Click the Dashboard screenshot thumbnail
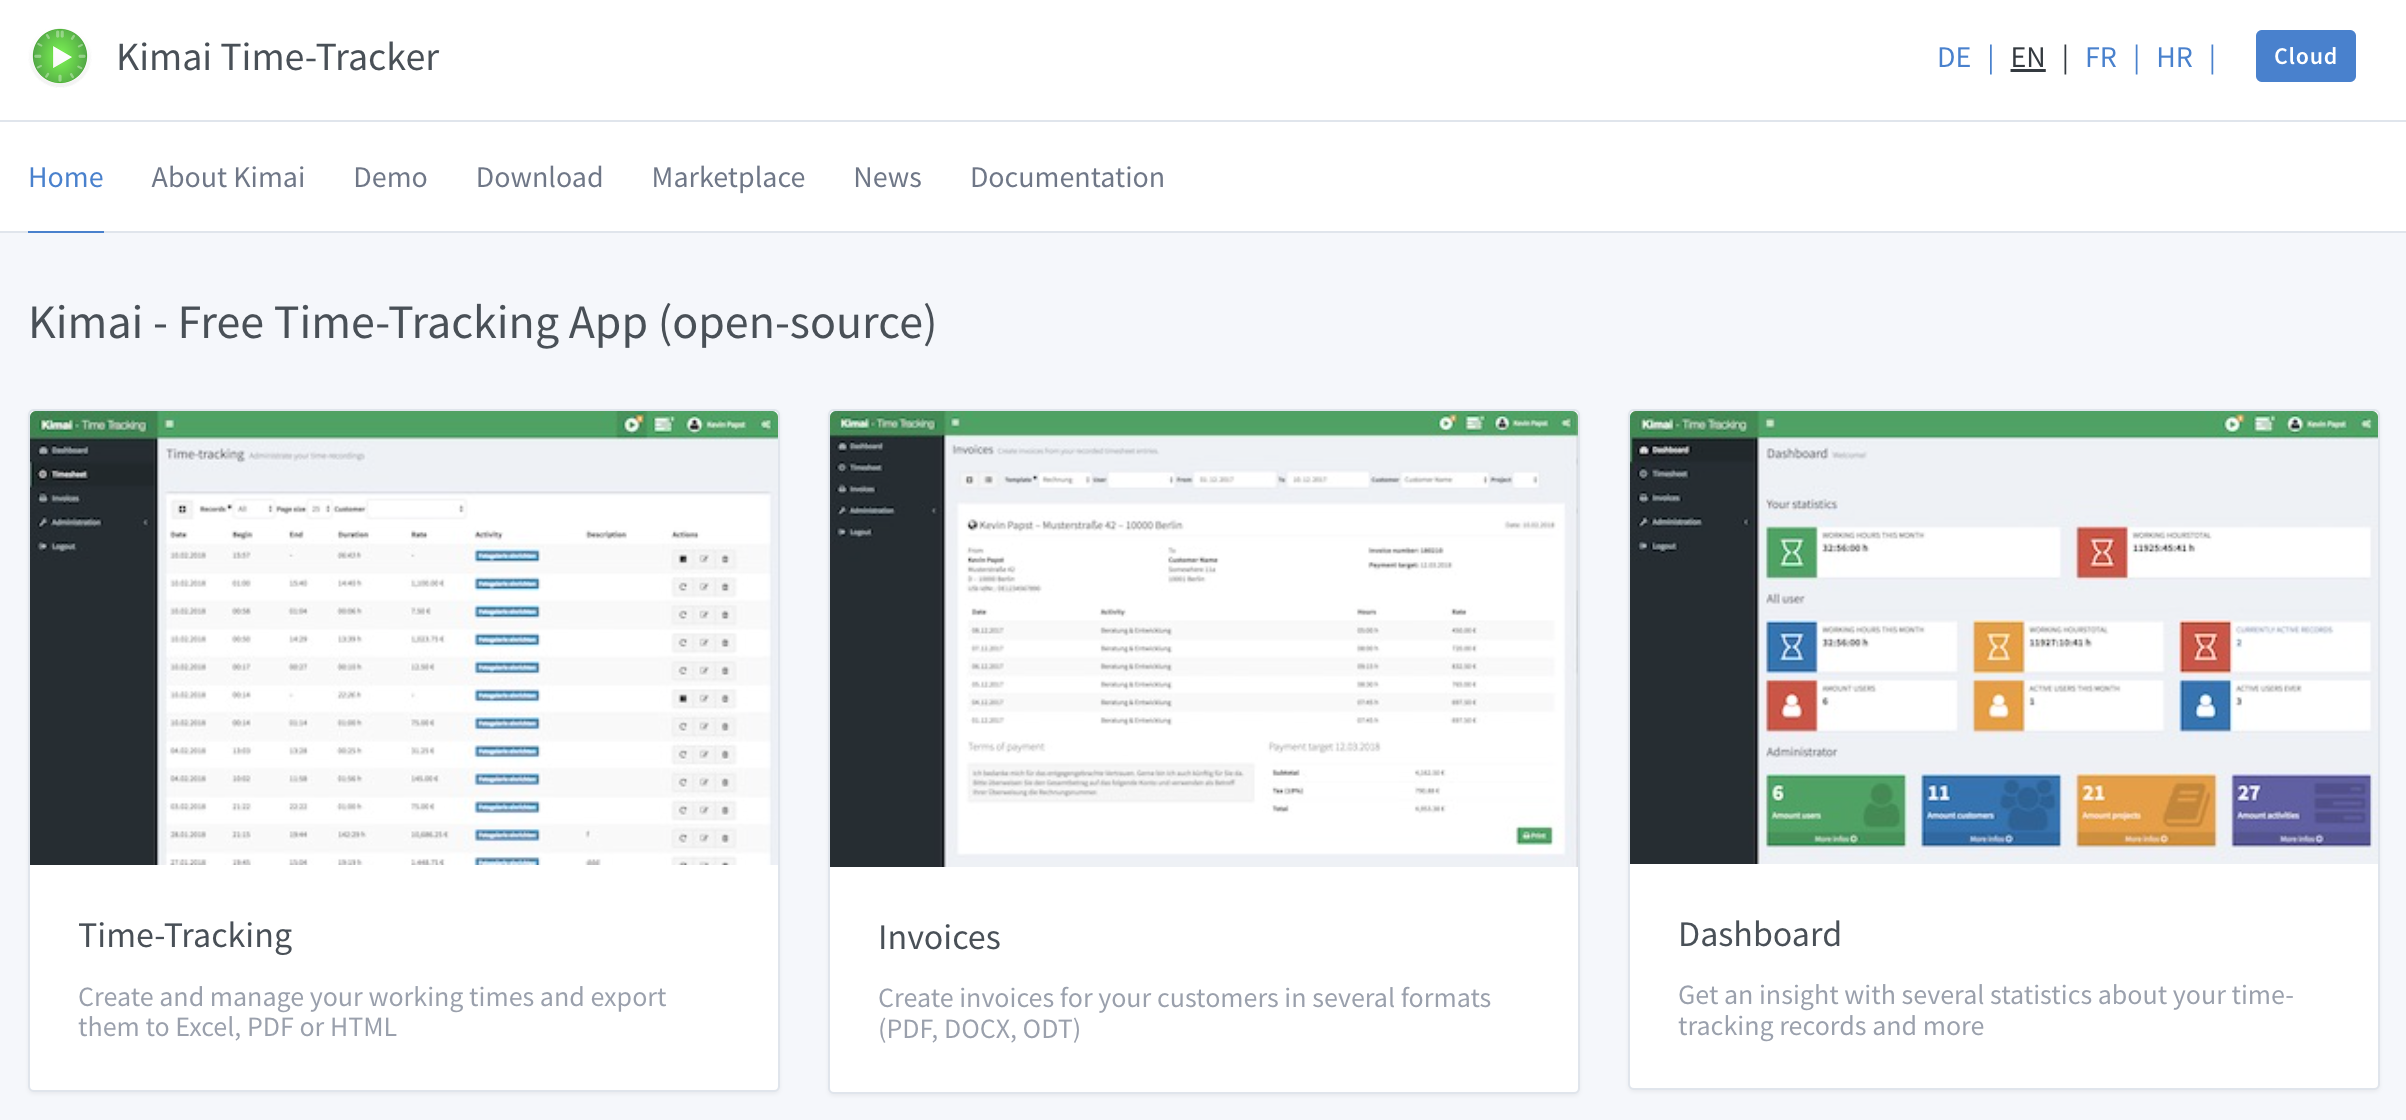 coord(2003,638)
